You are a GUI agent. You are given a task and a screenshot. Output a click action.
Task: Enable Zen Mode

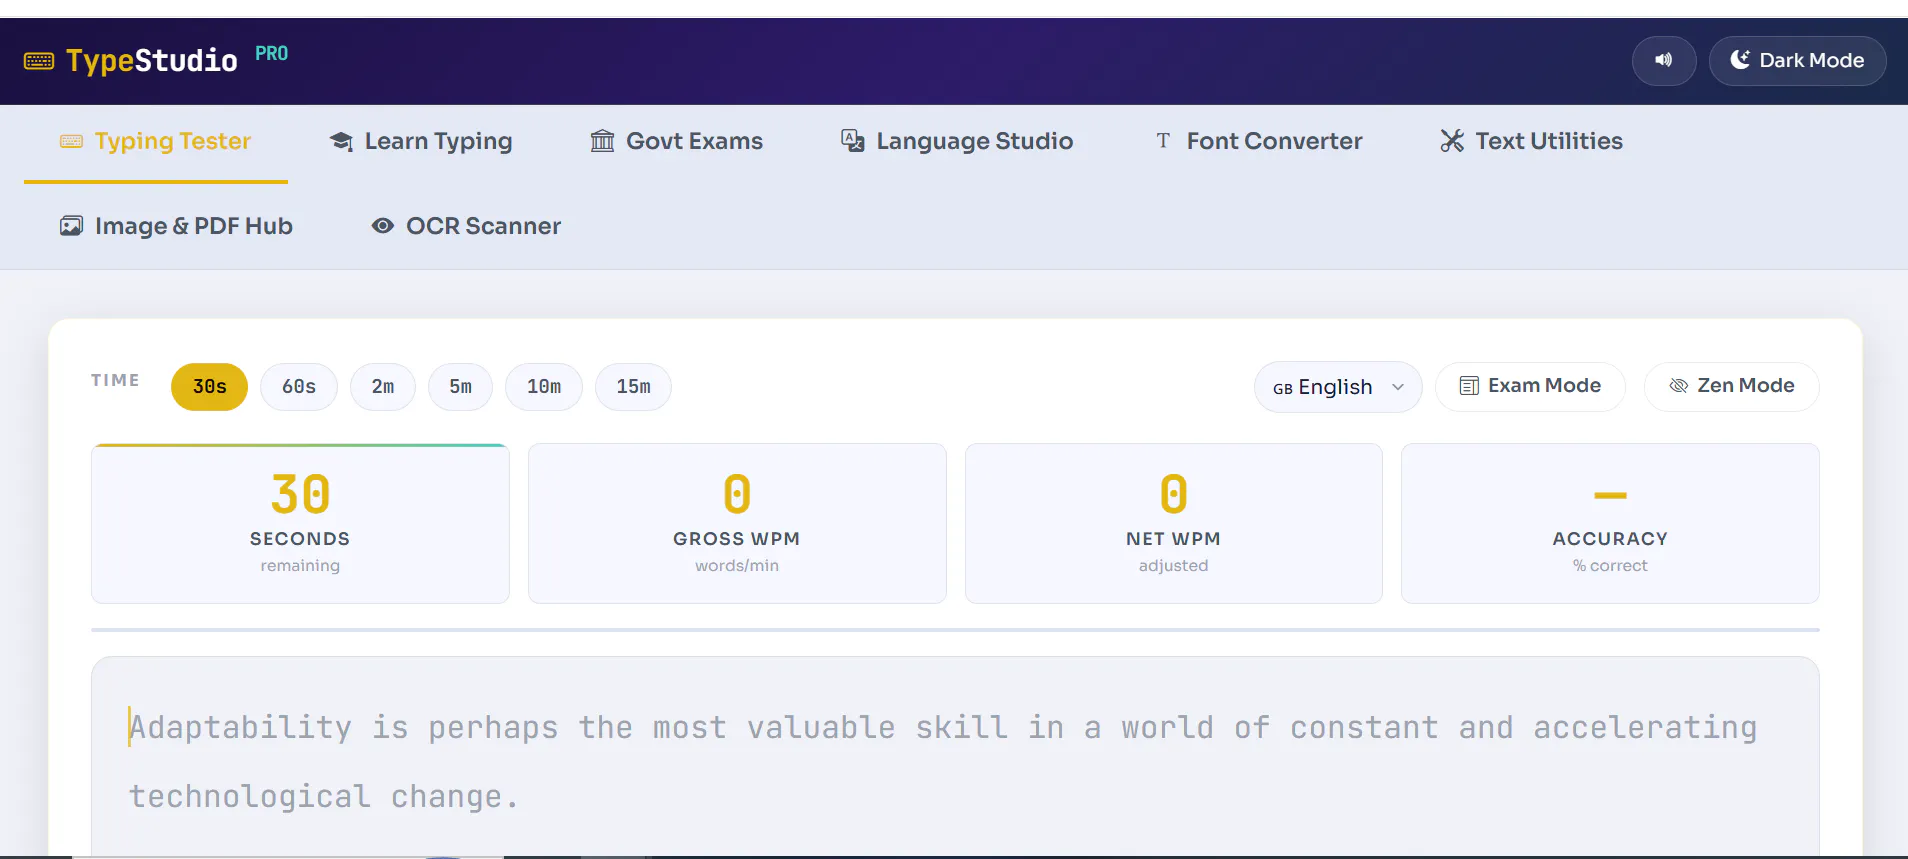coord(1732,386)
